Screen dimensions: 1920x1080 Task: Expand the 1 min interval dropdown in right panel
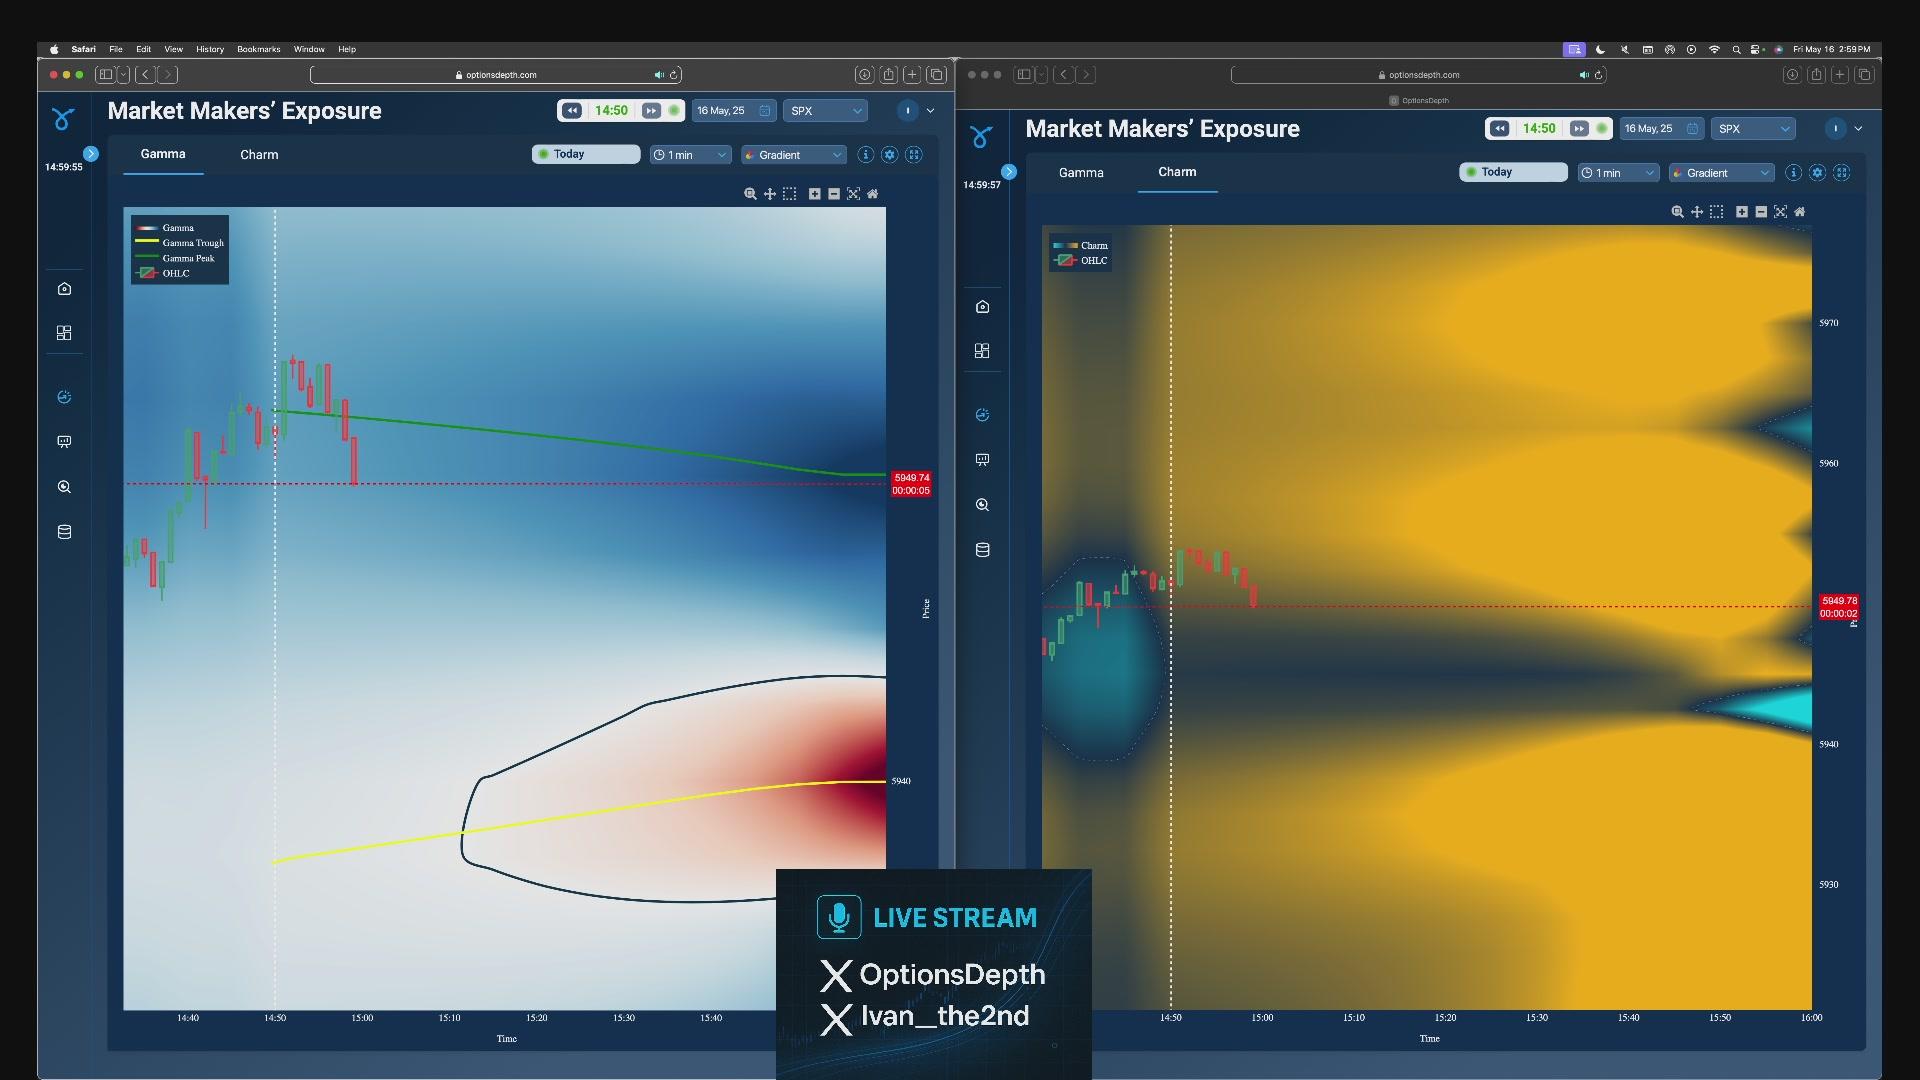coord(1618,173)
